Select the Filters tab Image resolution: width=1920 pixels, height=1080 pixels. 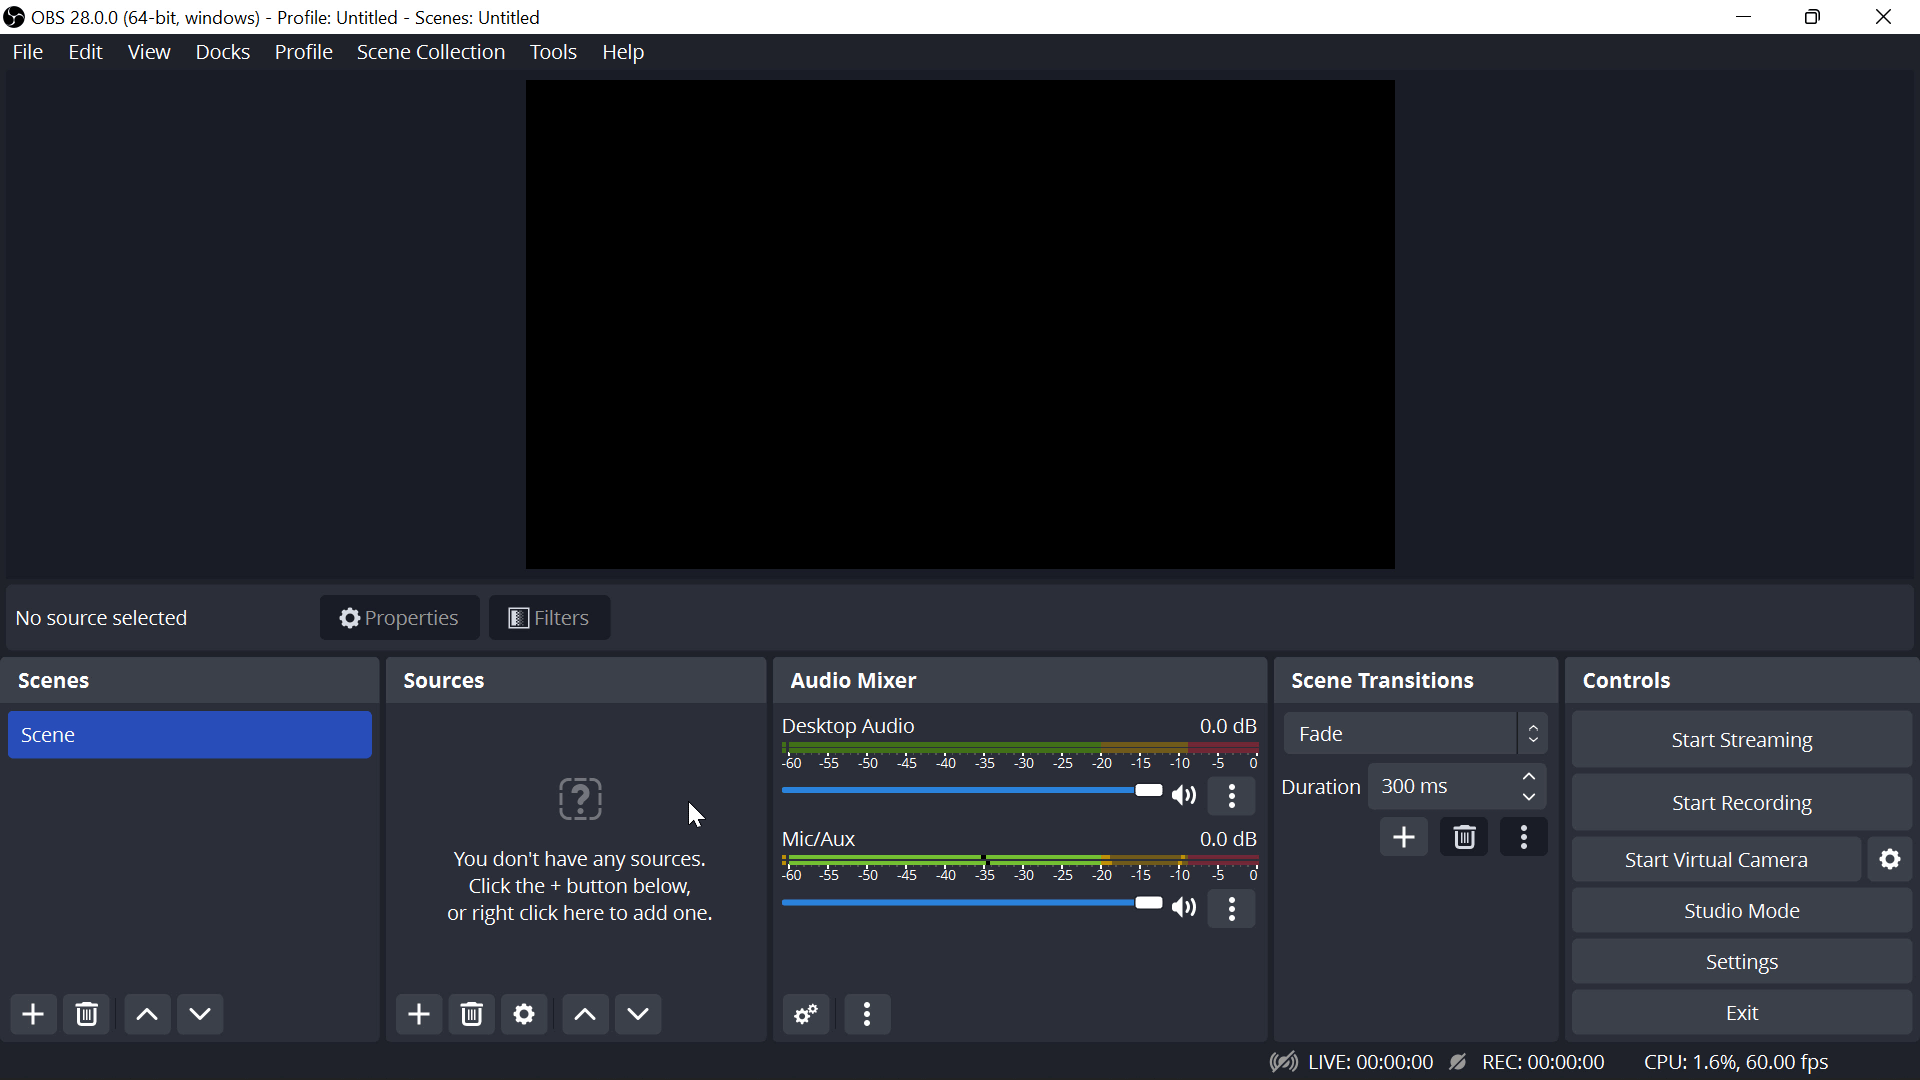pyautogui.click(x=550, y=617)
